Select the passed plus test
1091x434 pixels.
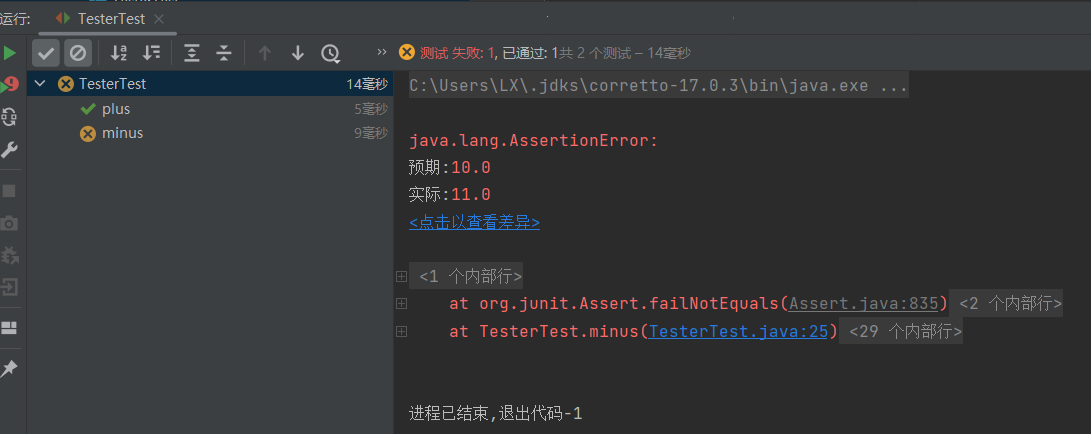click(116, 109)
